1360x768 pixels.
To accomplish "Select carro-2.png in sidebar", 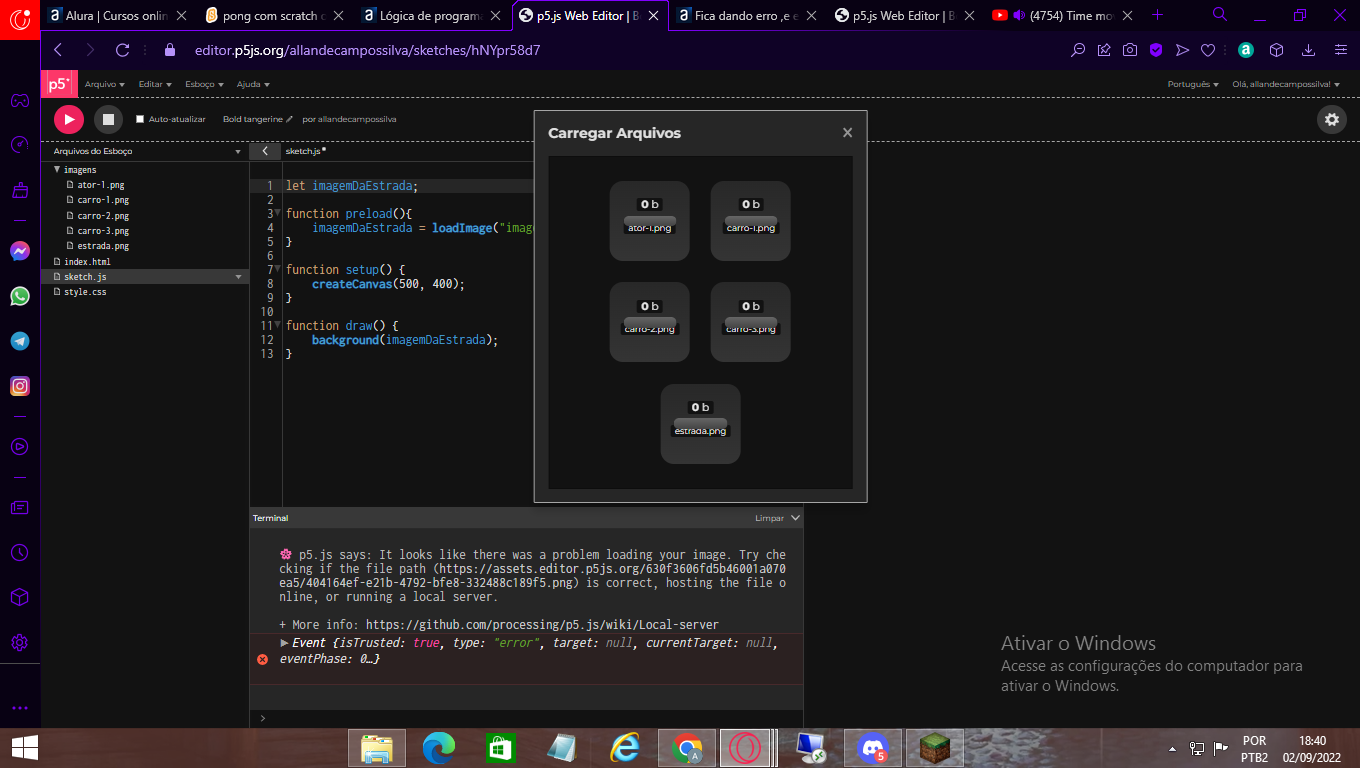I will (x=103, y=215).
